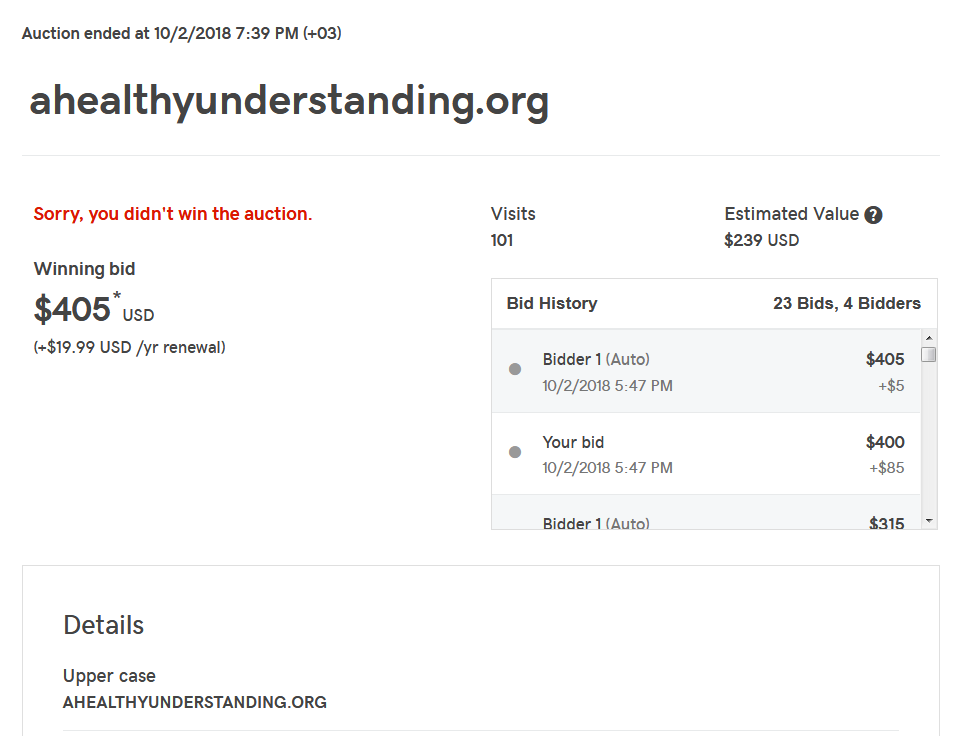Click the scroll down arrow in Bid History
Viewport: 964px width, 736px height.
click(929, 521)
